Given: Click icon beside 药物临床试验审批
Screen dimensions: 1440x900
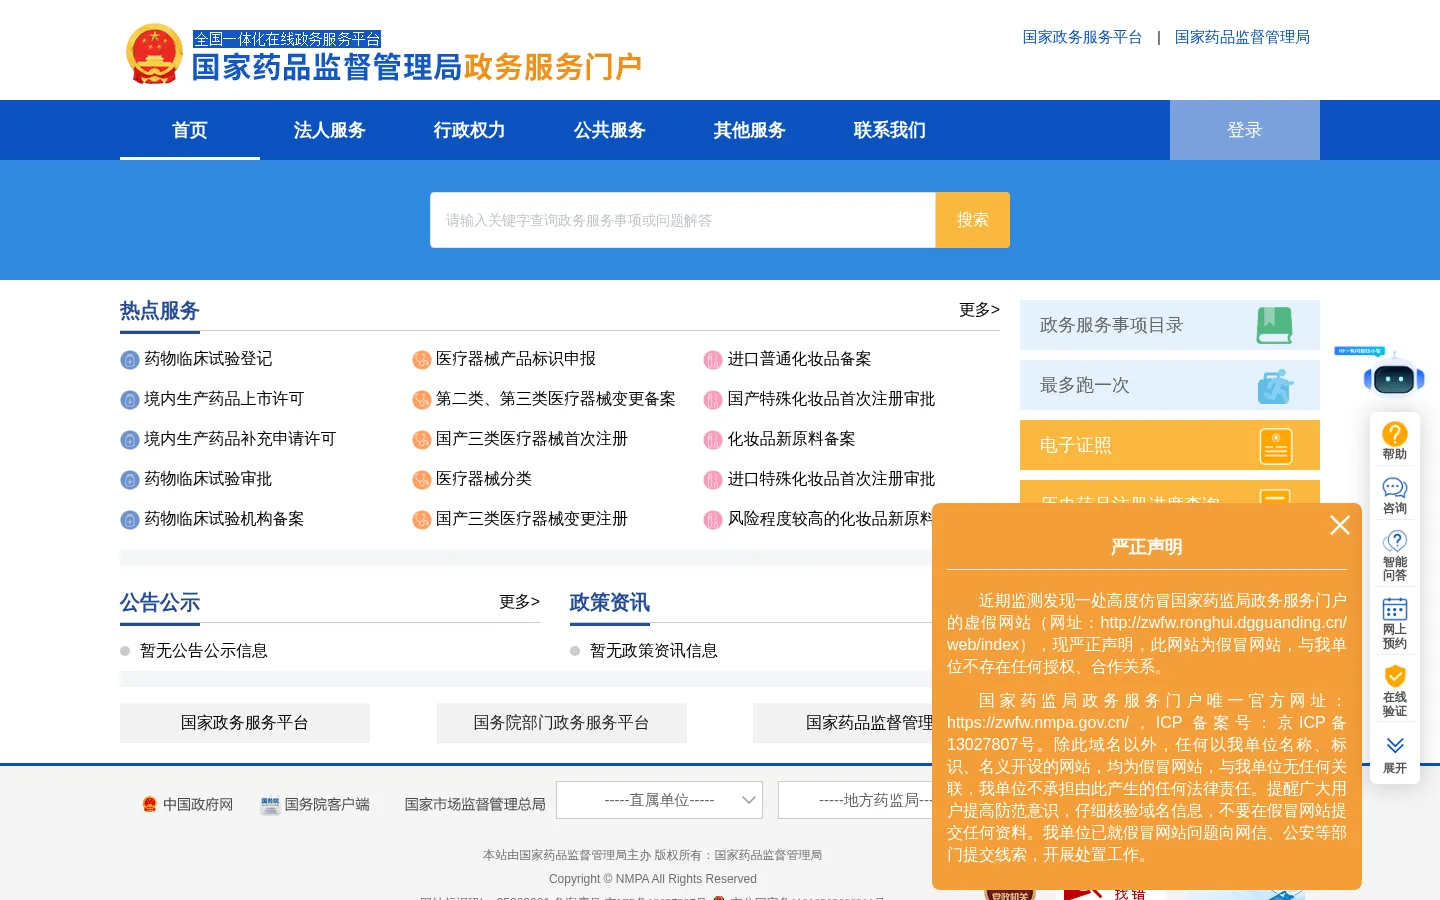Looking at the screenshot, I should point(130,480).
